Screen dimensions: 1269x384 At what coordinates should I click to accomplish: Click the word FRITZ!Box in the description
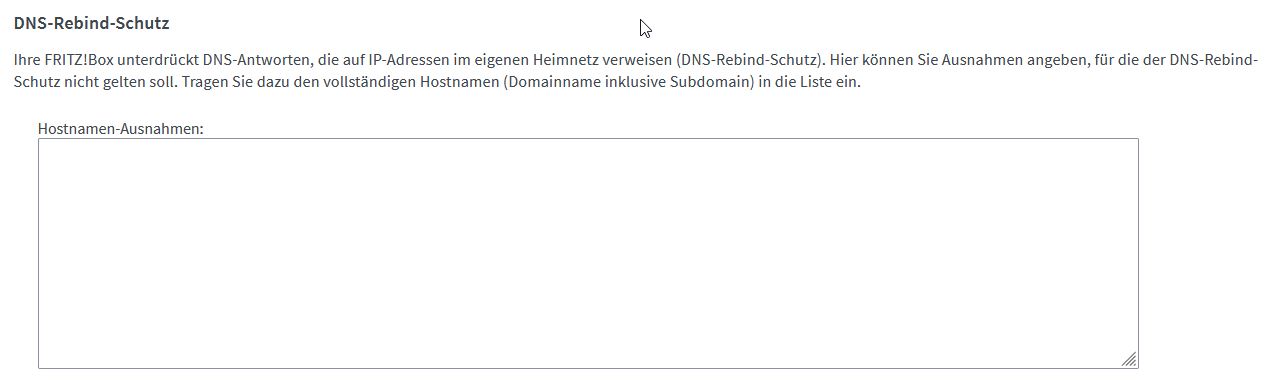point(81,61)
